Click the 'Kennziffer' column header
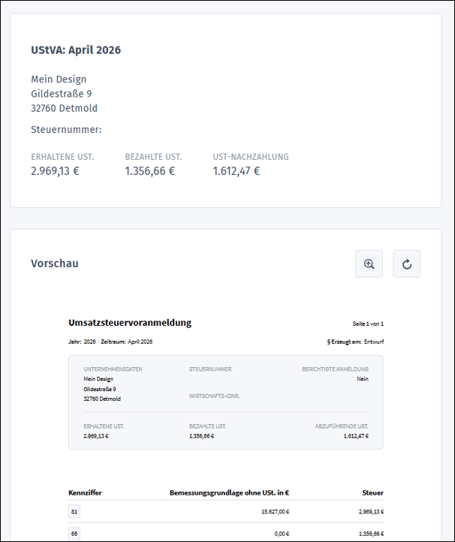 (85, 493)
